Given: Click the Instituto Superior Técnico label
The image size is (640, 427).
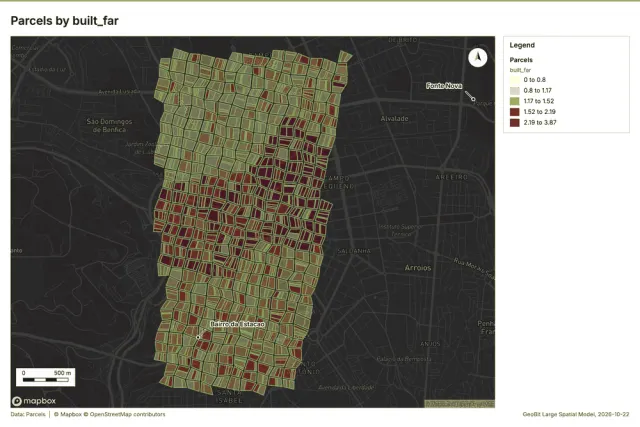Looking at the screenshot, I should coord(401,230).
